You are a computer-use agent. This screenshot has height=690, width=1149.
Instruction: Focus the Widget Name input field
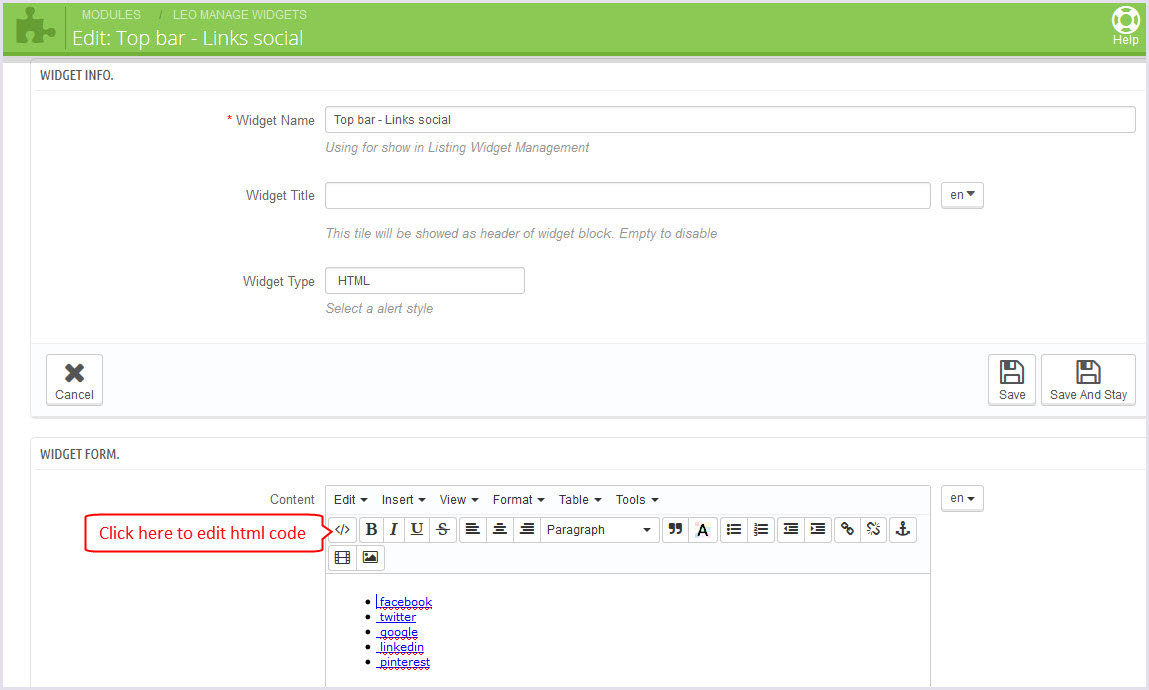[x=730, y=120]
